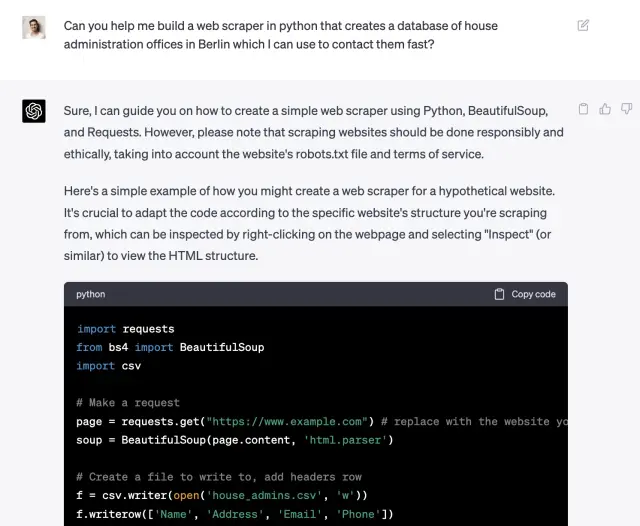Click the "# Make a request" comment
The height and width of the screenshot is (526, 640).
128,403
